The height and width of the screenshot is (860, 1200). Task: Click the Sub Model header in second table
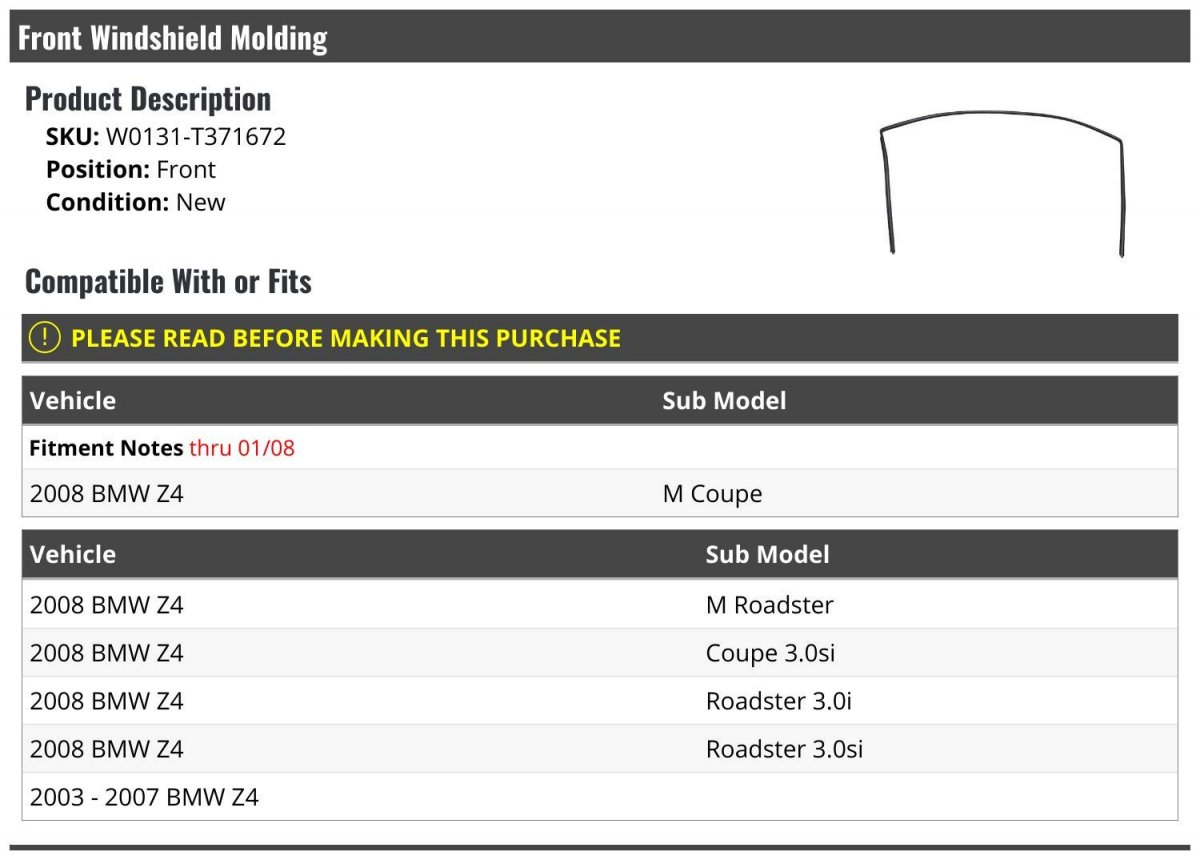pos(767,555)
